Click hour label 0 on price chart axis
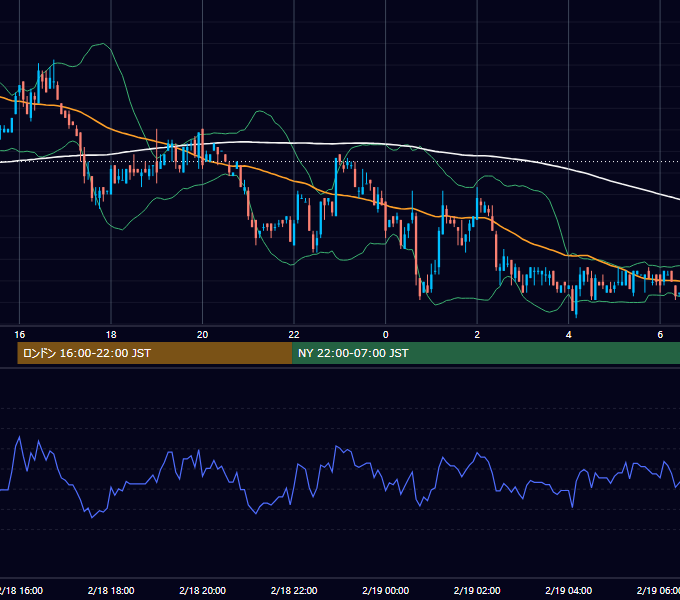 386,335
